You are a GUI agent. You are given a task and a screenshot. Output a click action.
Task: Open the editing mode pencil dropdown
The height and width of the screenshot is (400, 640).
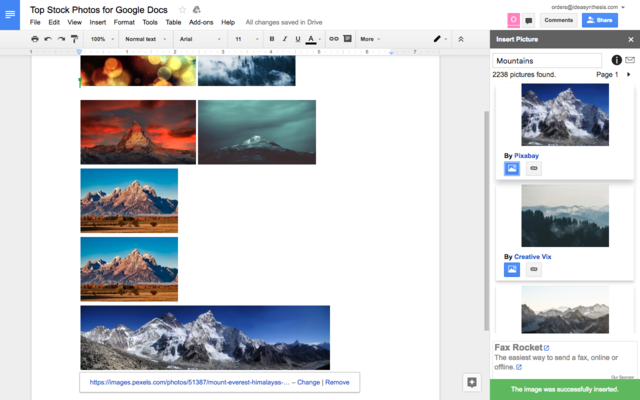pyautogui.click(x=440, y=39)
